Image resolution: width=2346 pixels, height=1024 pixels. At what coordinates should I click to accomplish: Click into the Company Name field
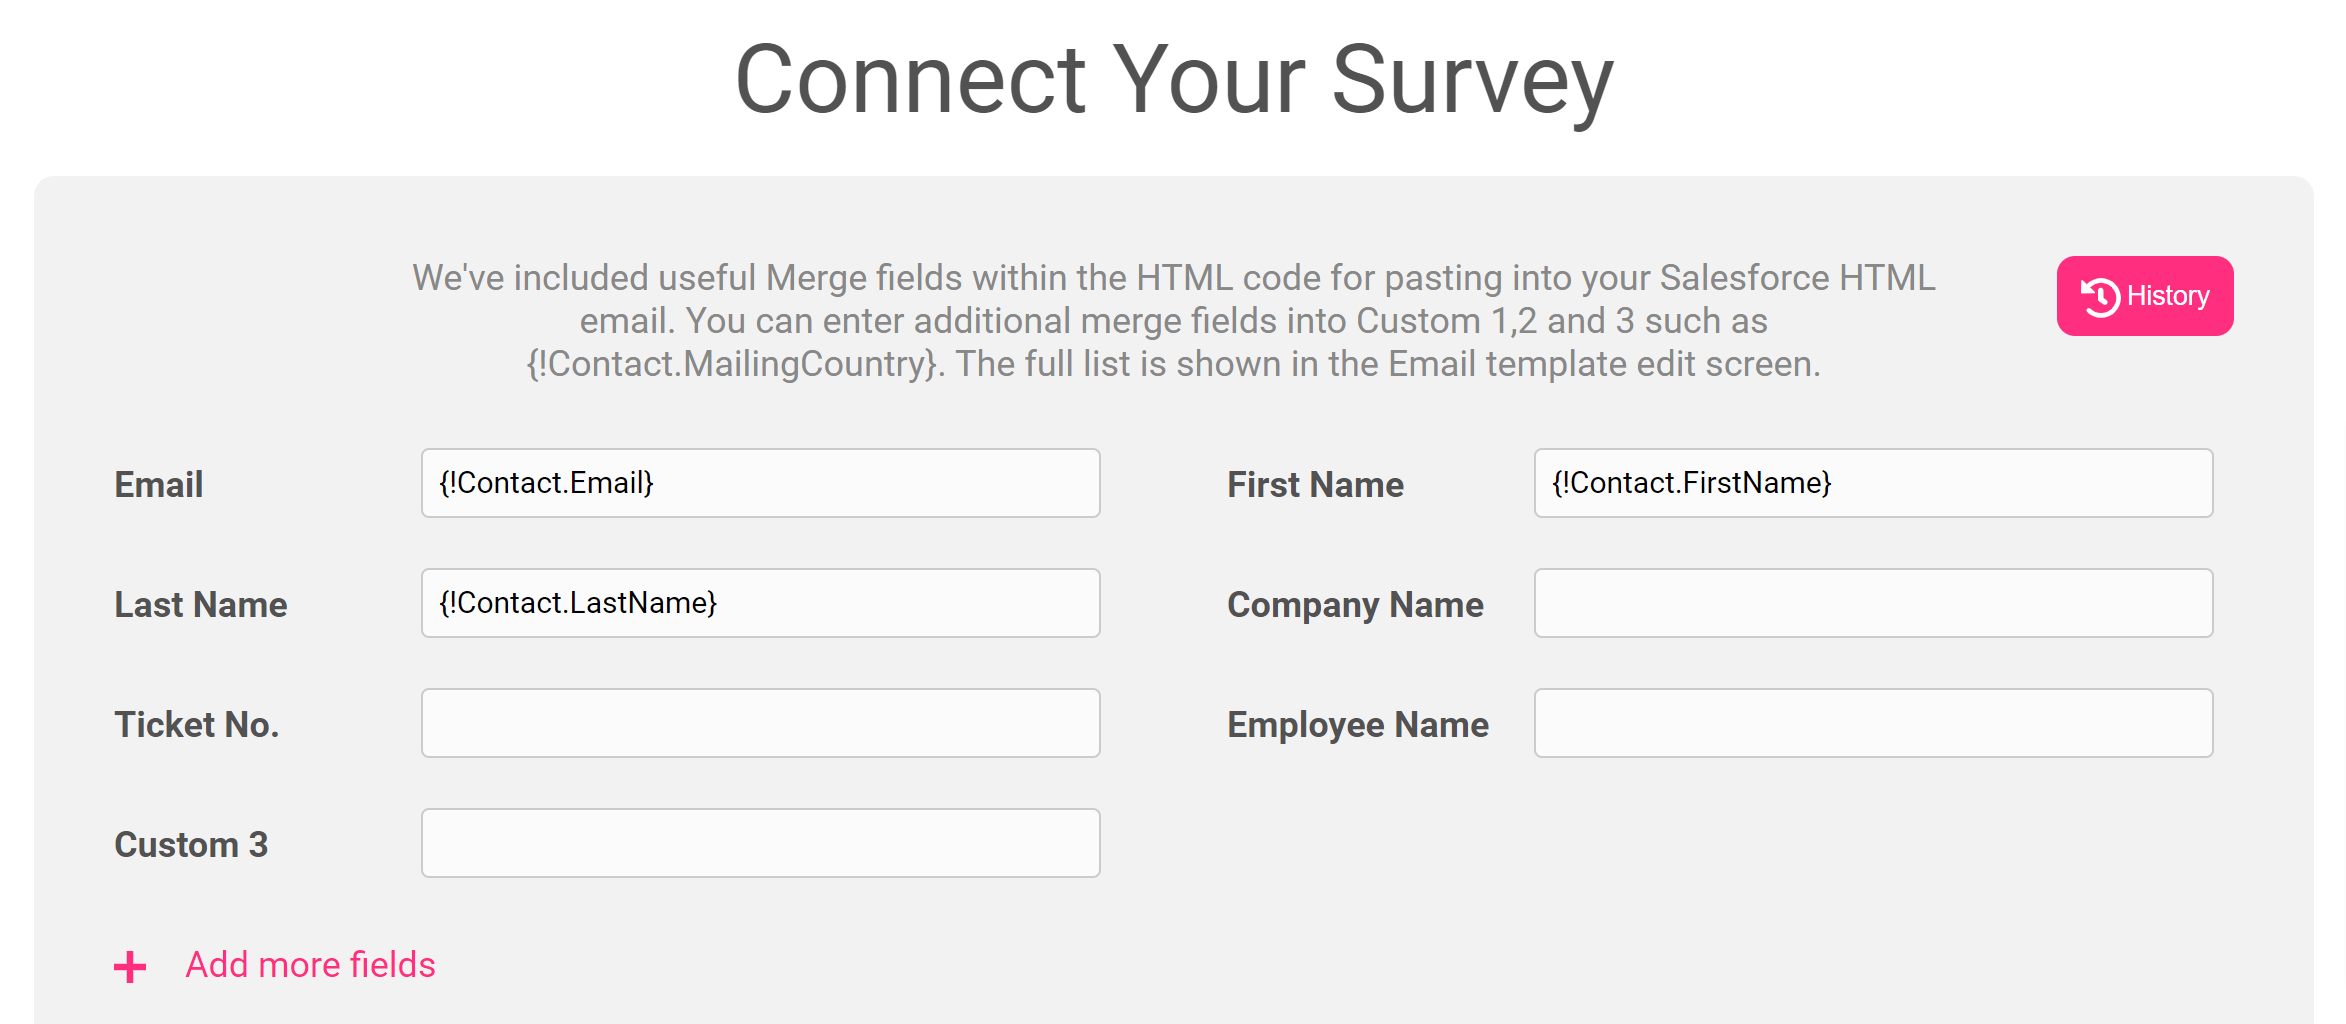[x=1874, y=603]
